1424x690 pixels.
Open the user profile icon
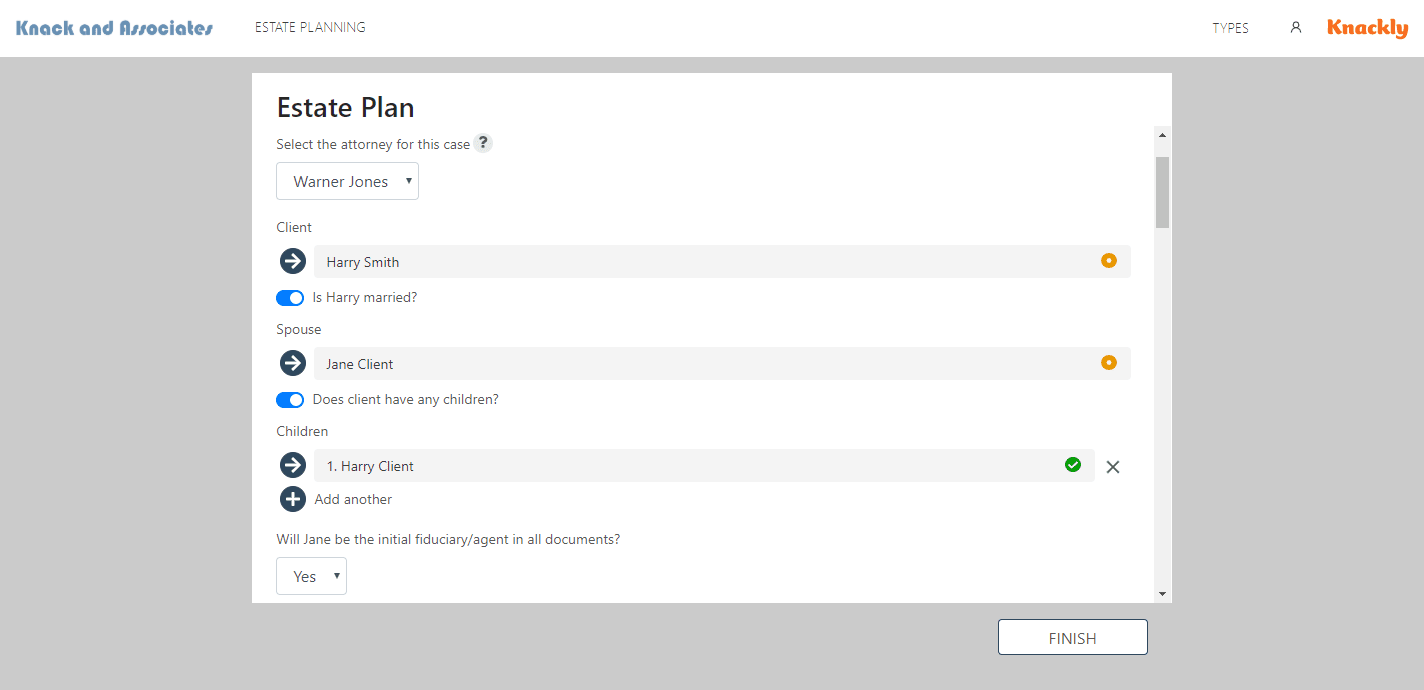[x=1296, y=28]
